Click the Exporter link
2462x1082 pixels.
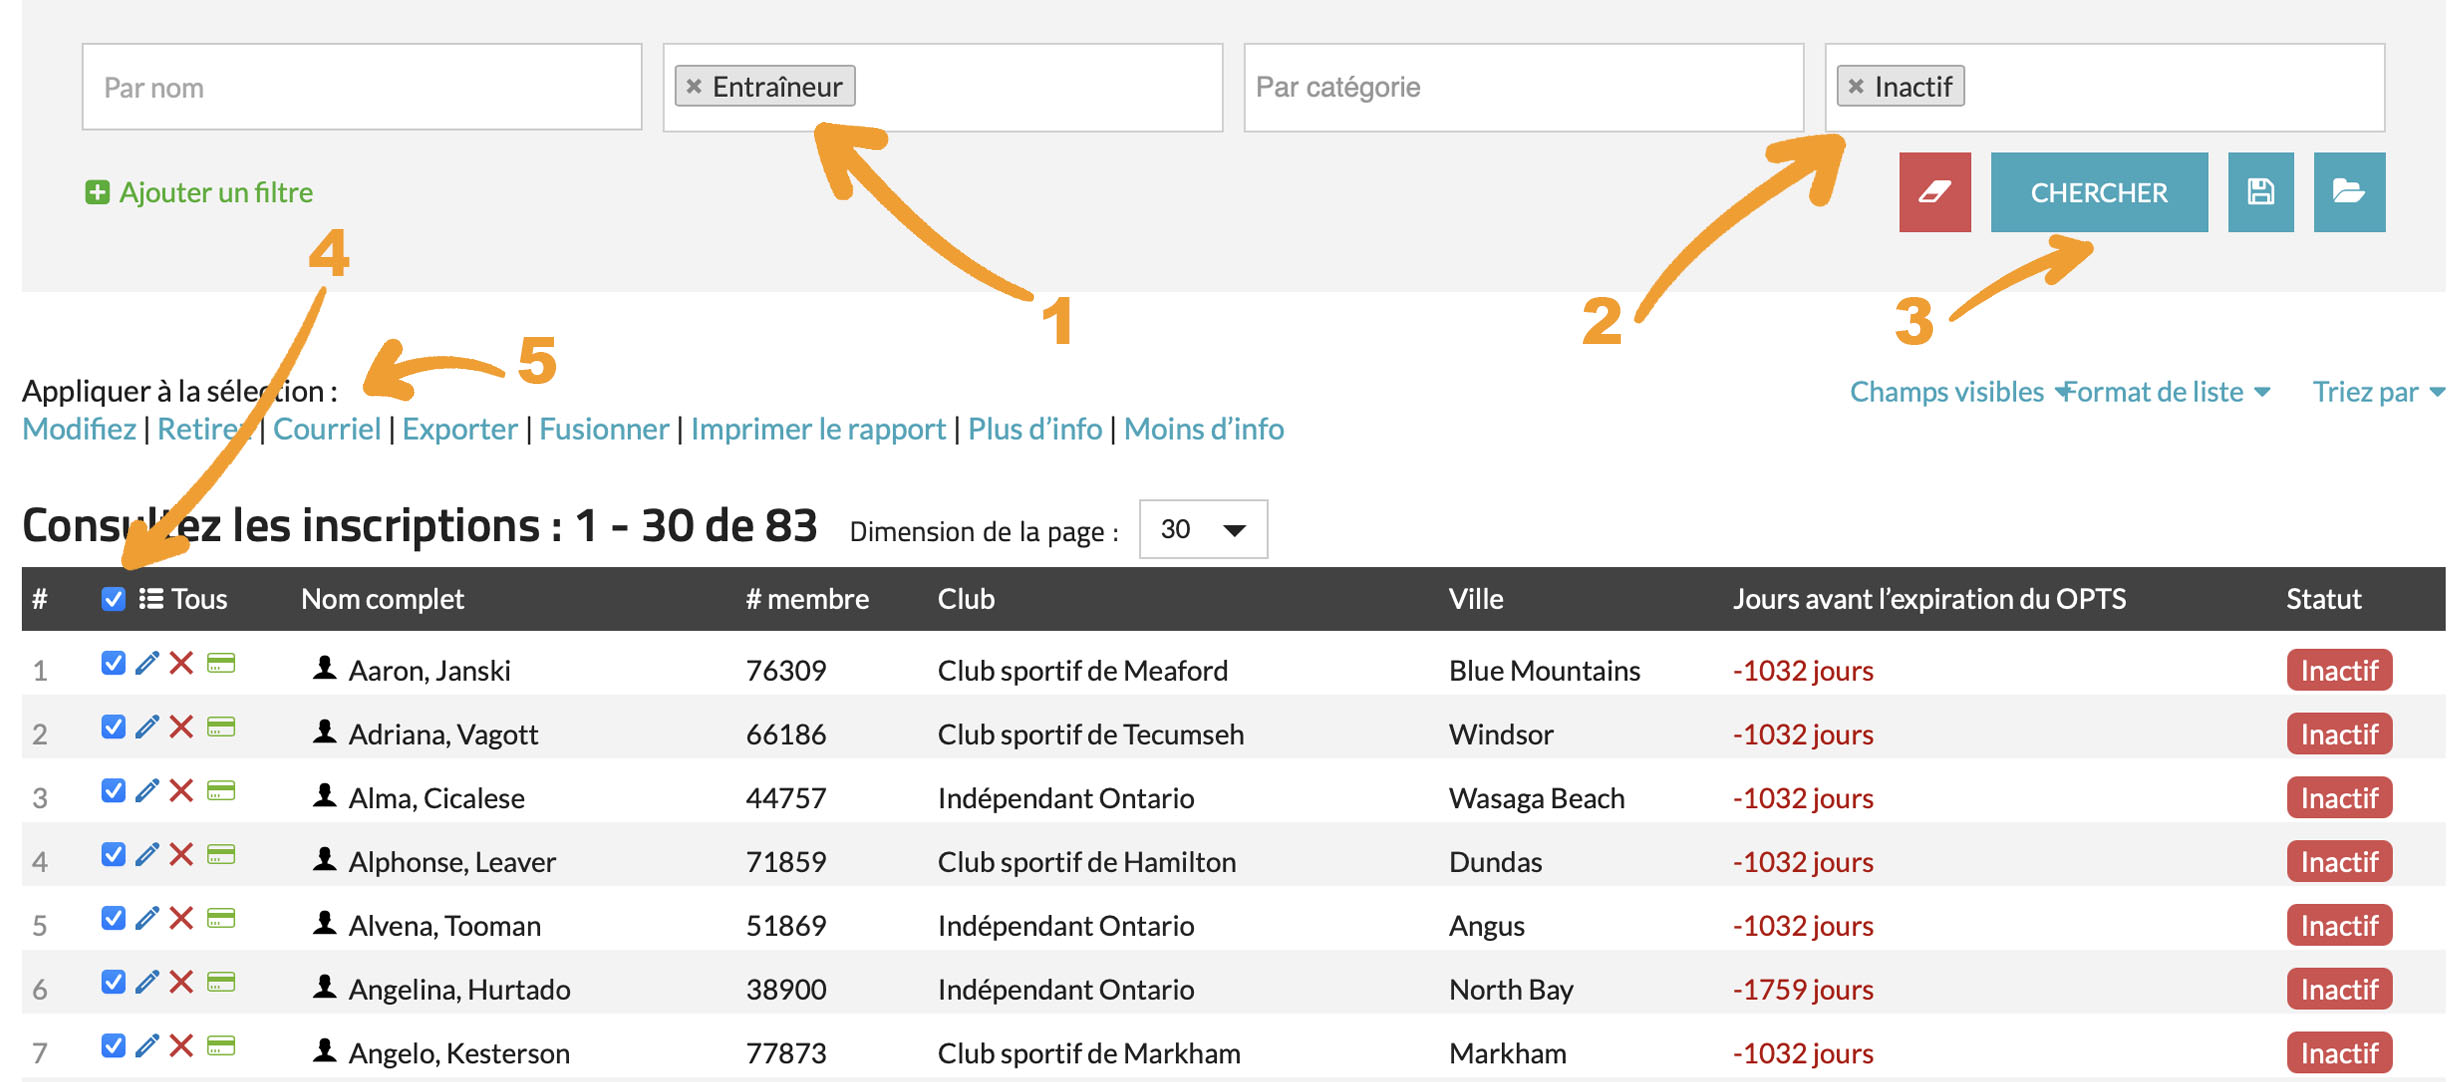(459, 429)
